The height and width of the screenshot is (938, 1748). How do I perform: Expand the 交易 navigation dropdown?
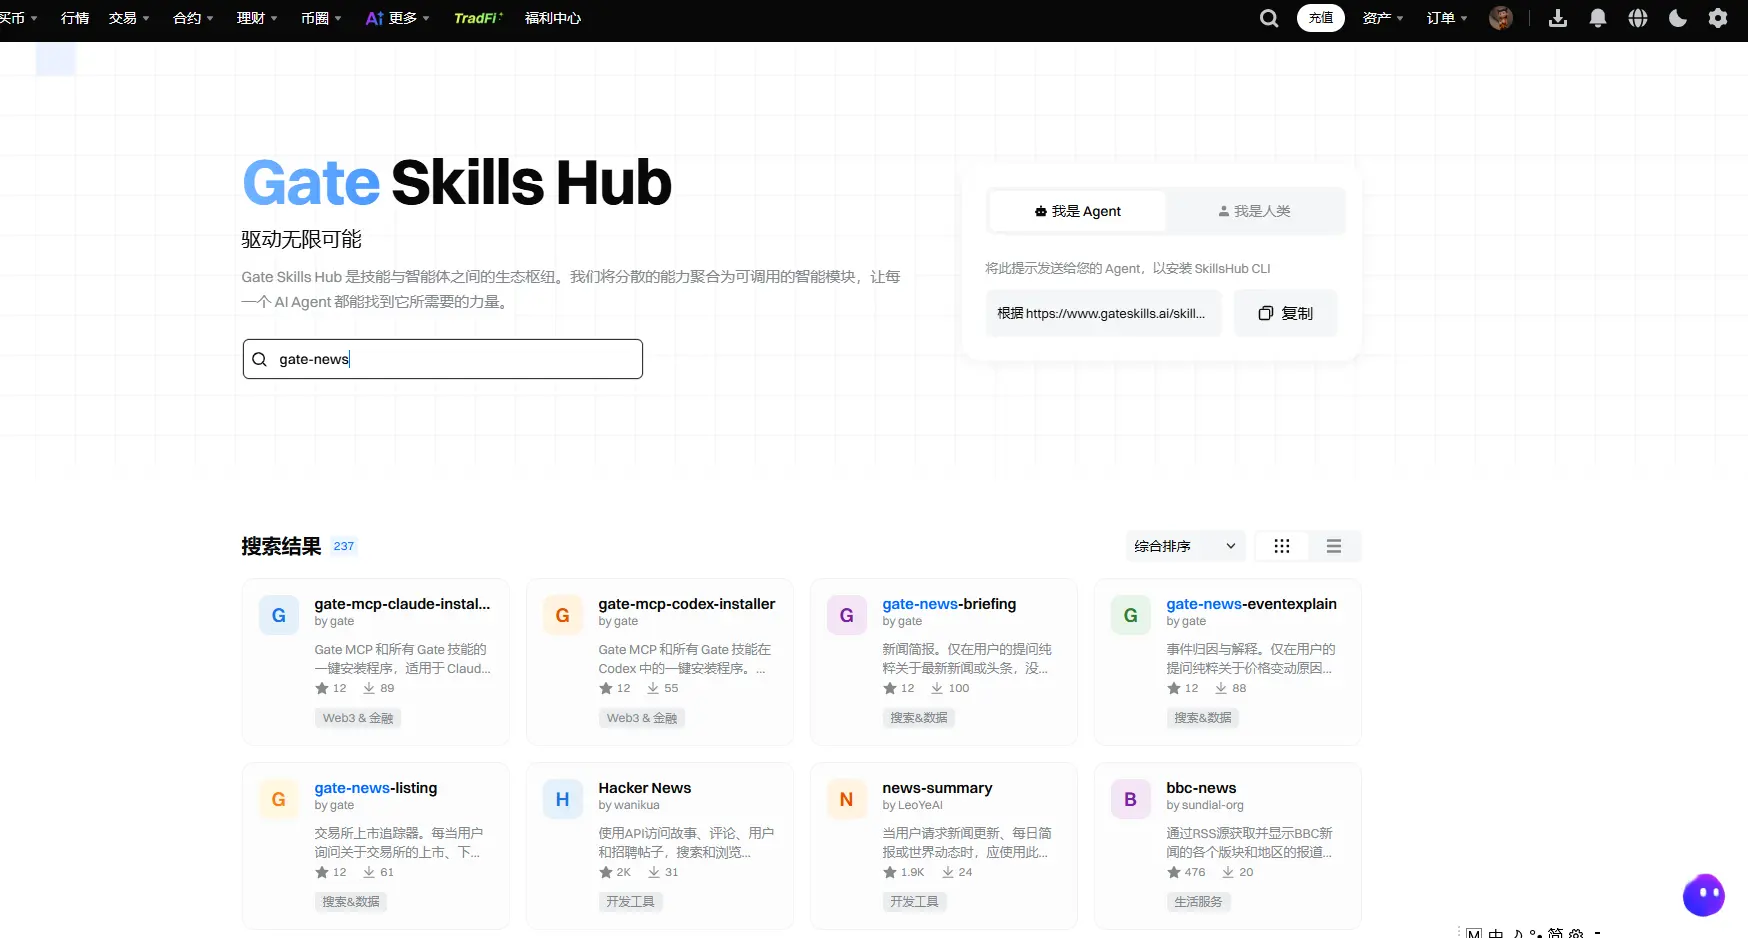click(x=129, y=18)
